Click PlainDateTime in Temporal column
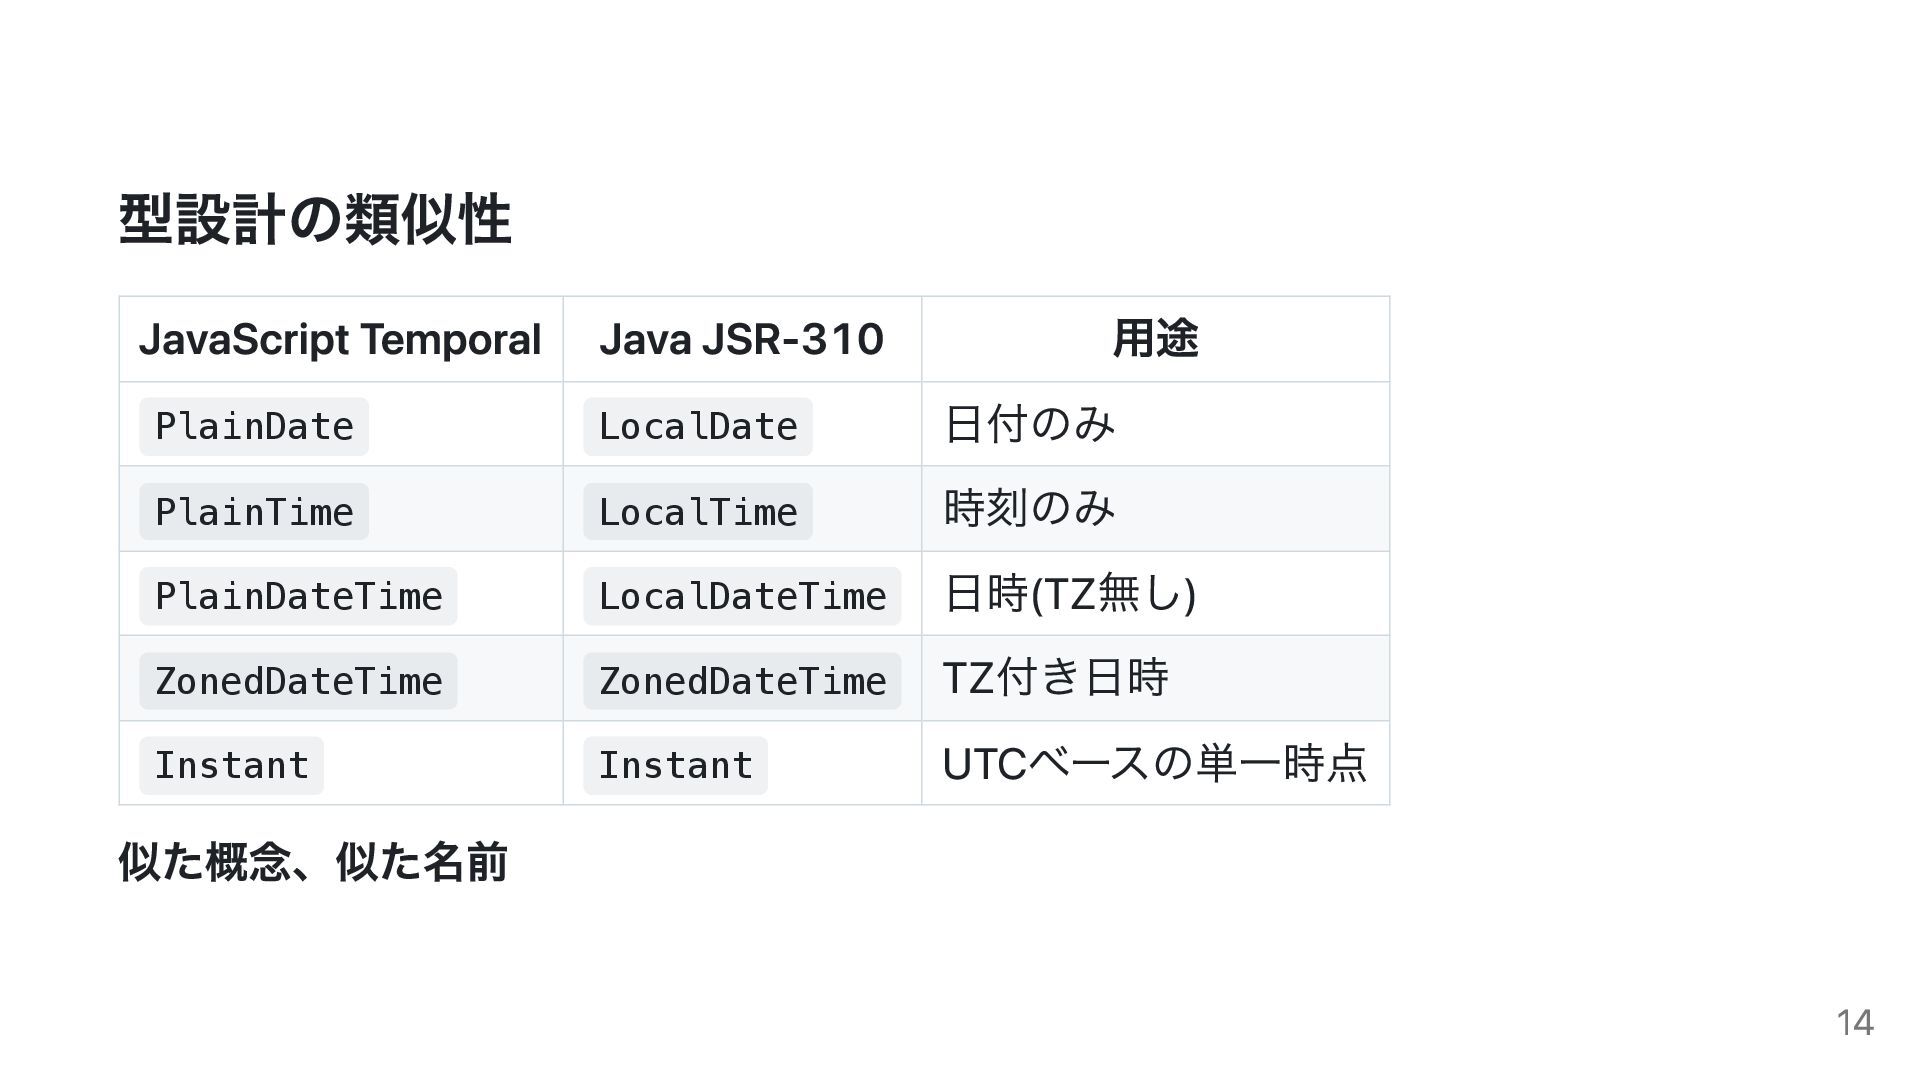 click(x=298, y=597)
